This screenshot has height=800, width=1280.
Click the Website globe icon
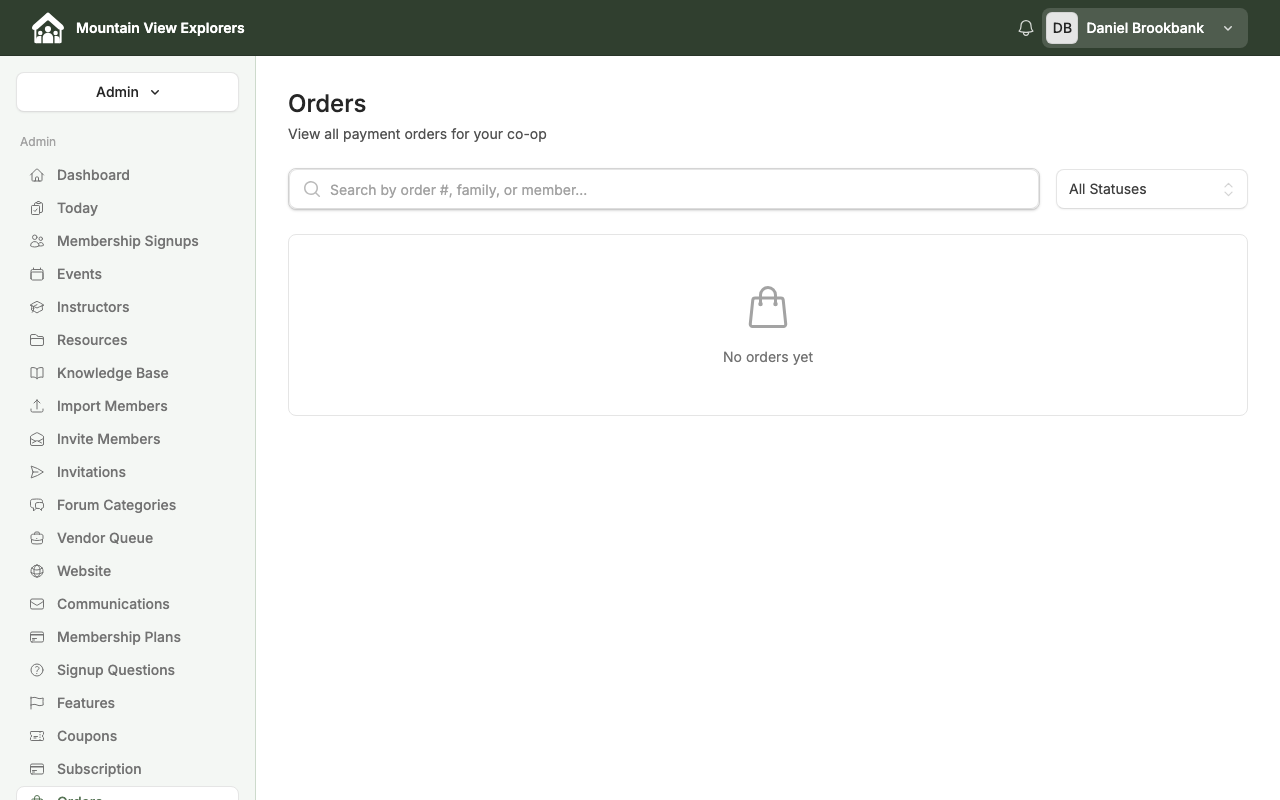coord(37,571)
